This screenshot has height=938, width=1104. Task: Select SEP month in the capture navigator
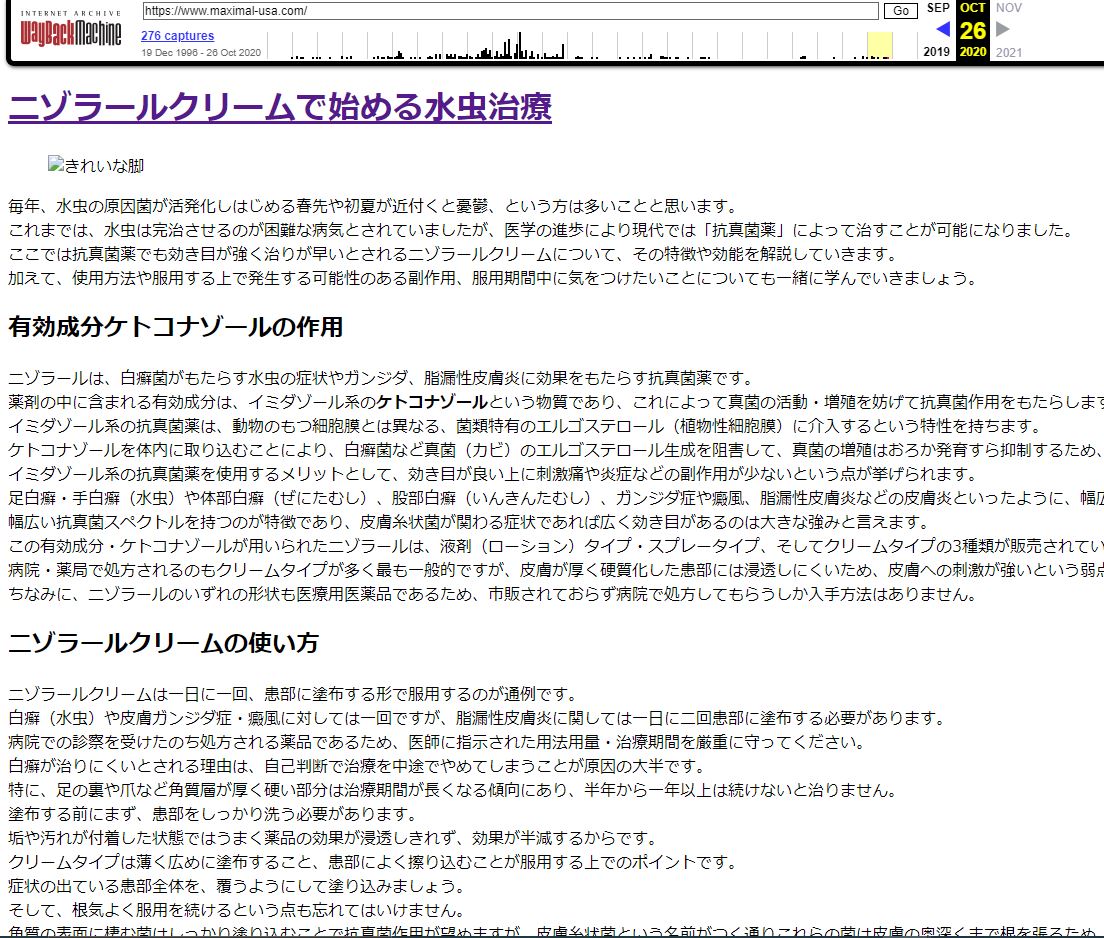pyautogui.click(x=938, y=8)
